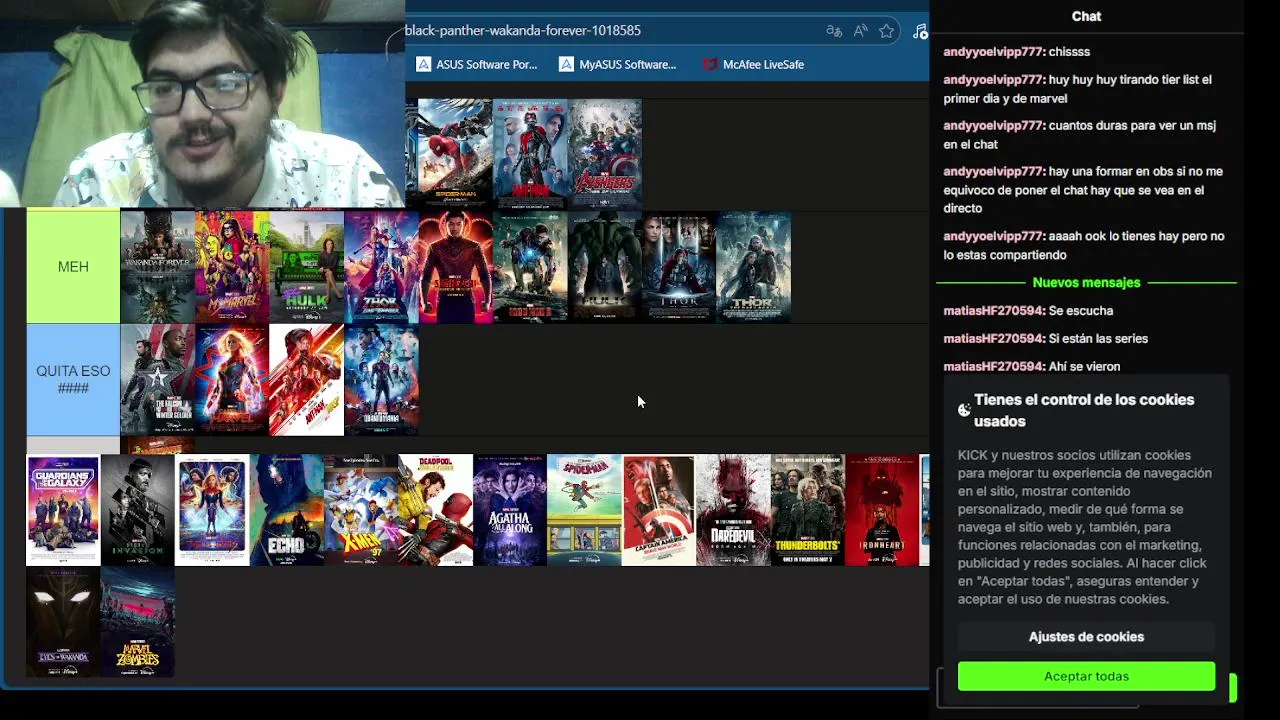Select the Agatha All Along poster
The width and height of the screenshot is (1280, 720).
(510, 510)
